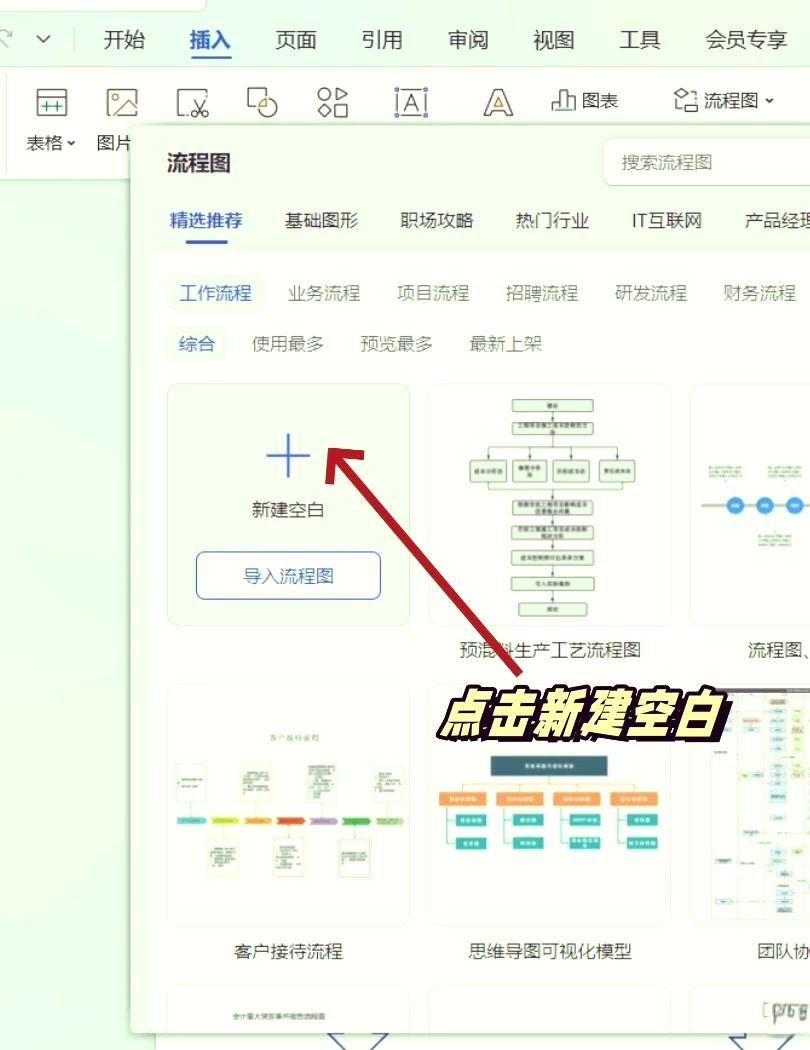The image size is (810, 1050).
Task: Click the 思维导图可视化模型 template title
Action: pos(550,951)
